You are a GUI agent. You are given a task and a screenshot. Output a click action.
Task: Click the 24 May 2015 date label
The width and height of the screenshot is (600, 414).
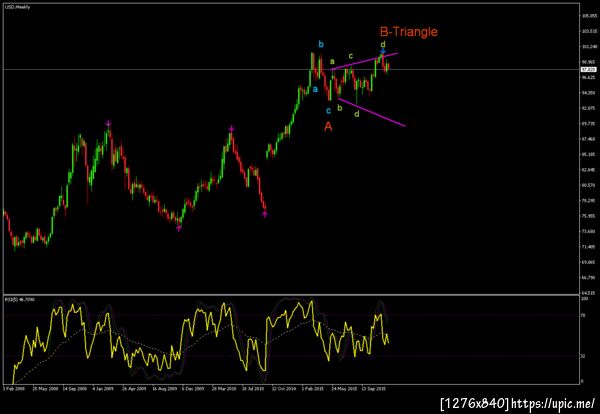346,388
